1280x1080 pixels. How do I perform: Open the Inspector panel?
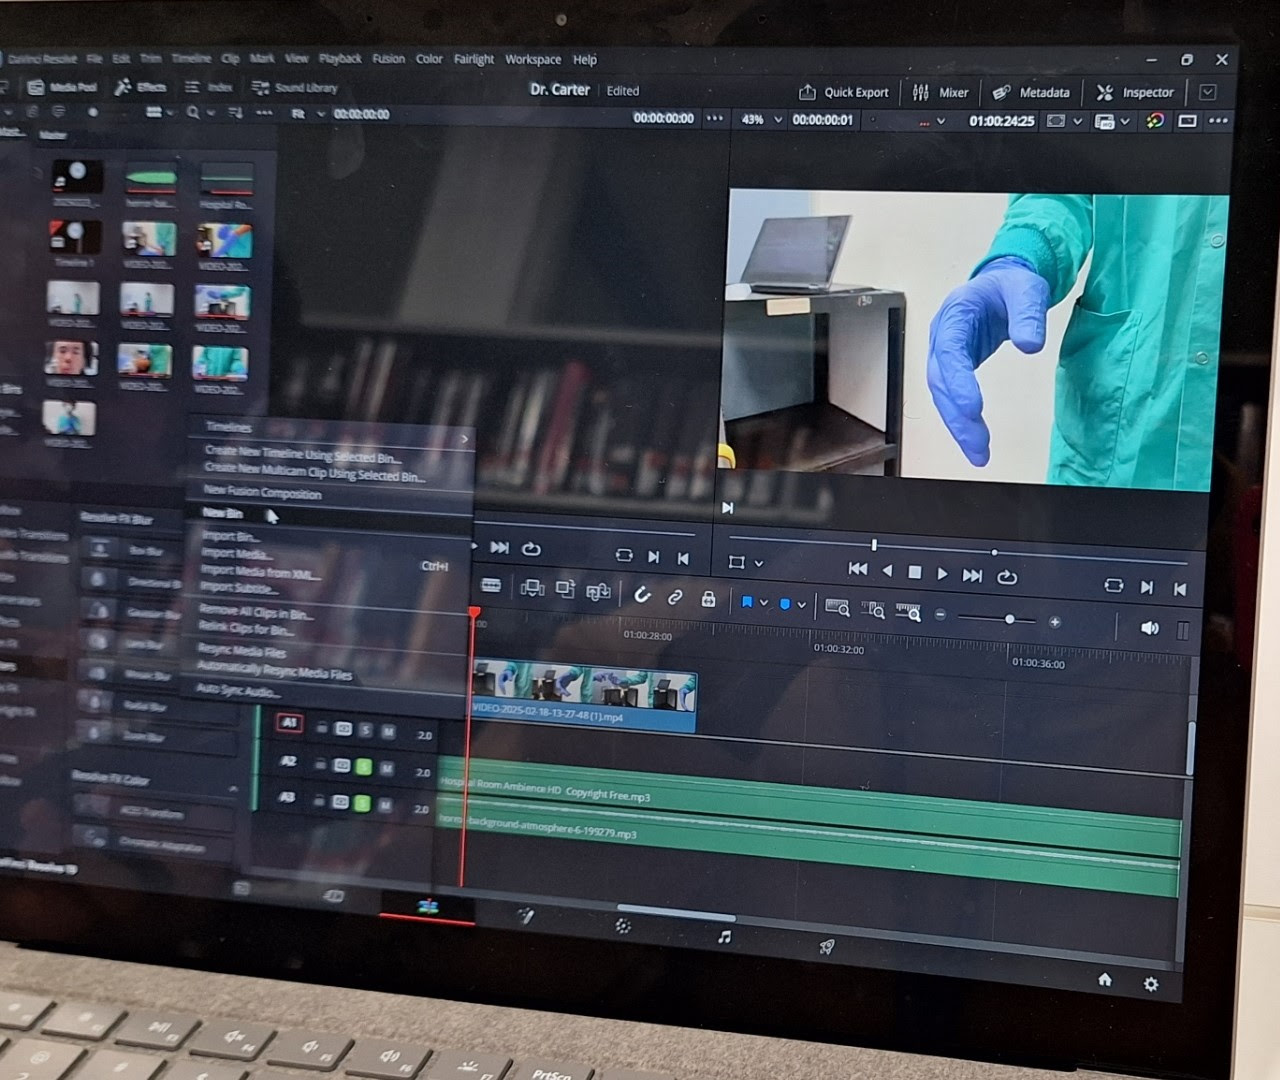1135,92
